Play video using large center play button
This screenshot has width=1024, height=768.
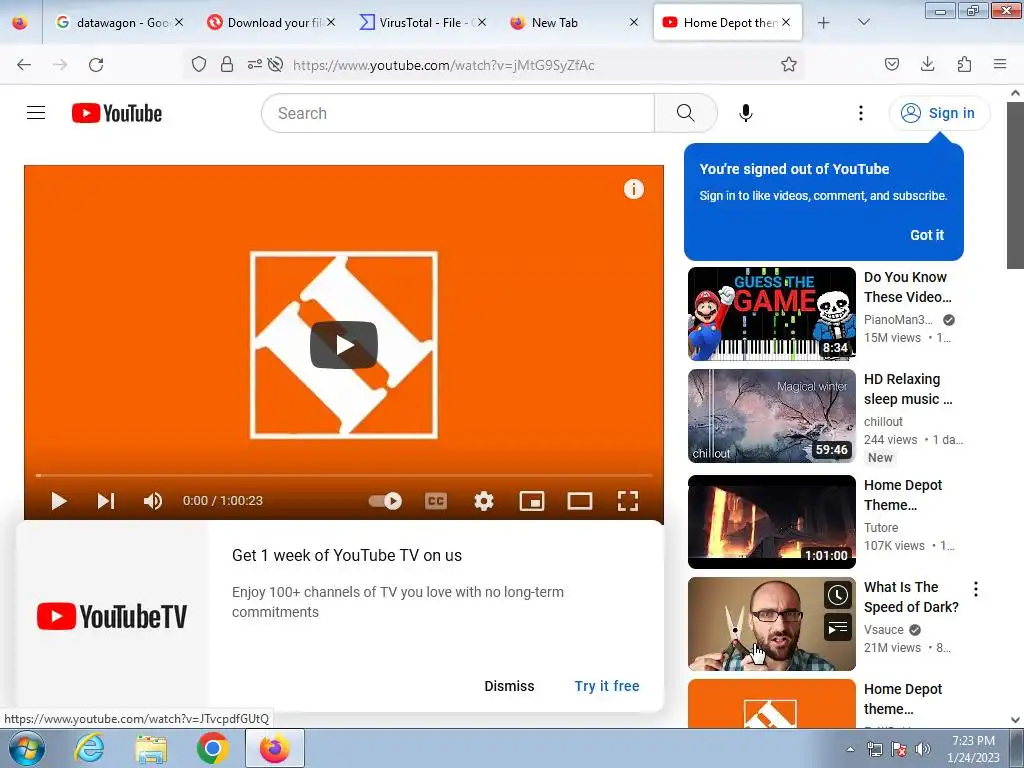point(344,345)
